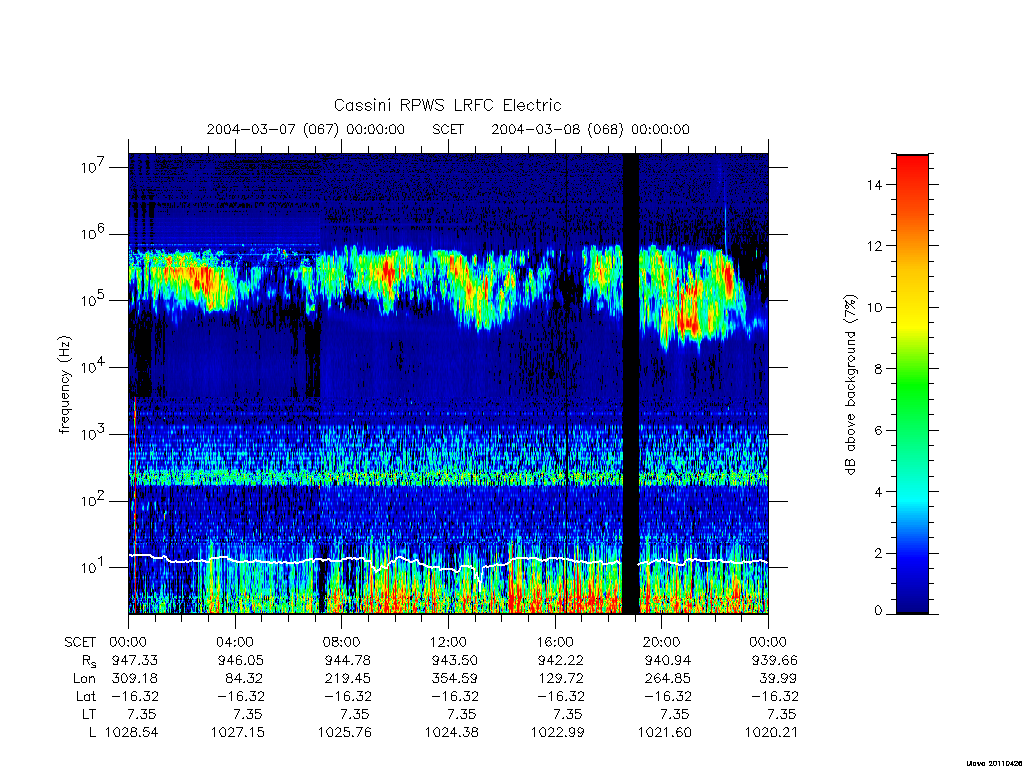This screenshot has height=768, width=1024.
Task: Click the L value 1028.54
Action: pyautogui.click(x=132, y=733)
